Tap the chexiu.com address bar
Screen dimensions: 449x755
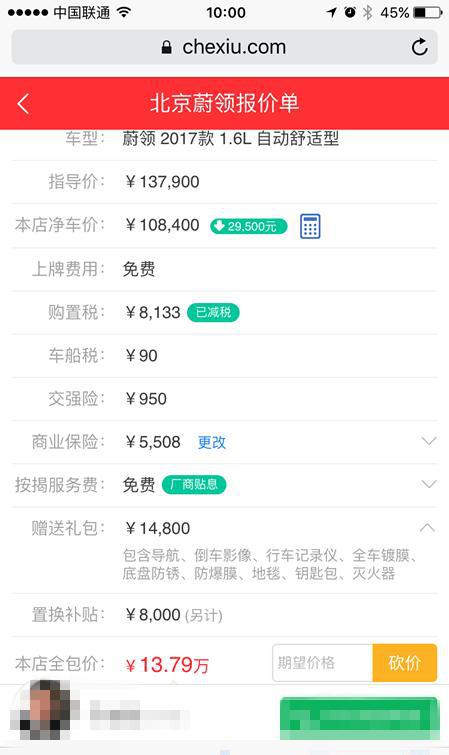pyautogui.click(x=224, y=47)
